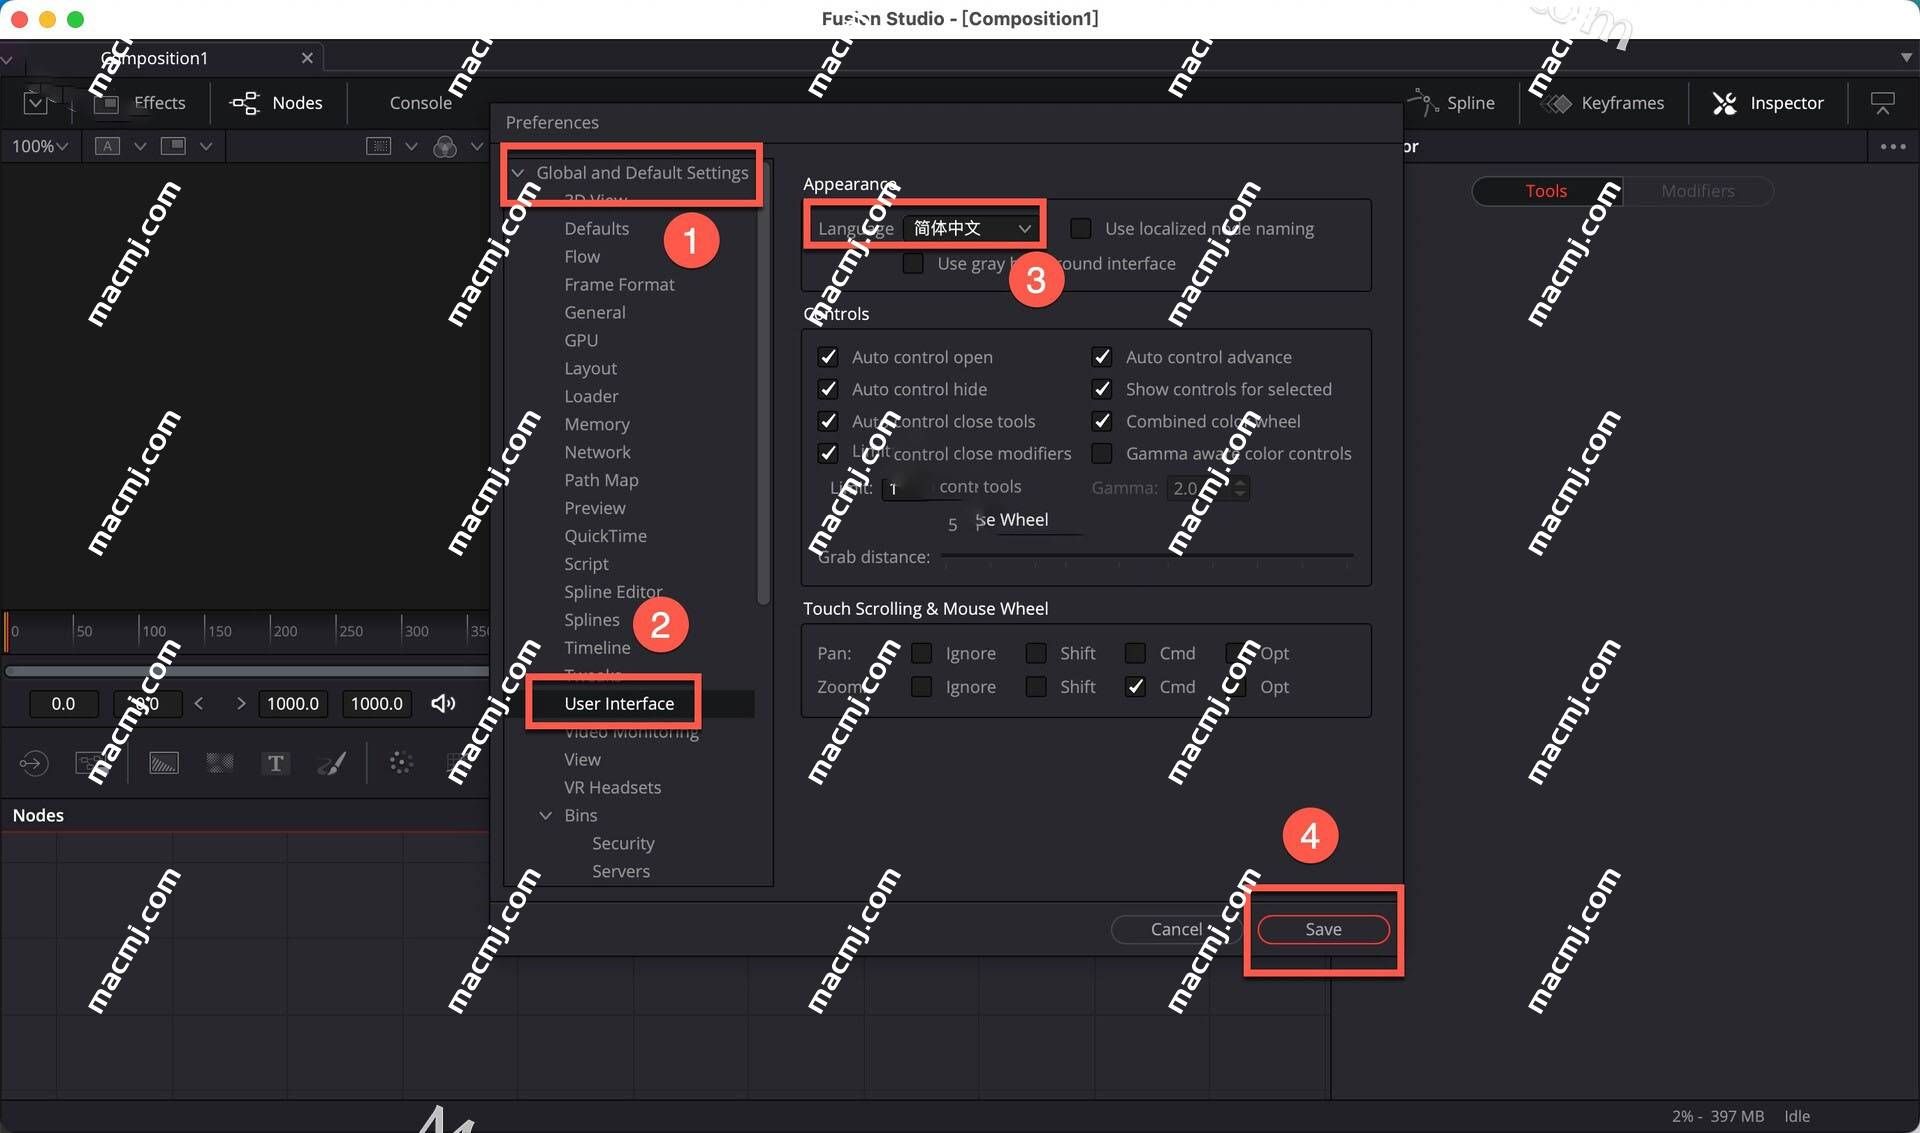Switch to the Console panel
This screenshot has height=1133, width=1920.
[x=420, y=103]
